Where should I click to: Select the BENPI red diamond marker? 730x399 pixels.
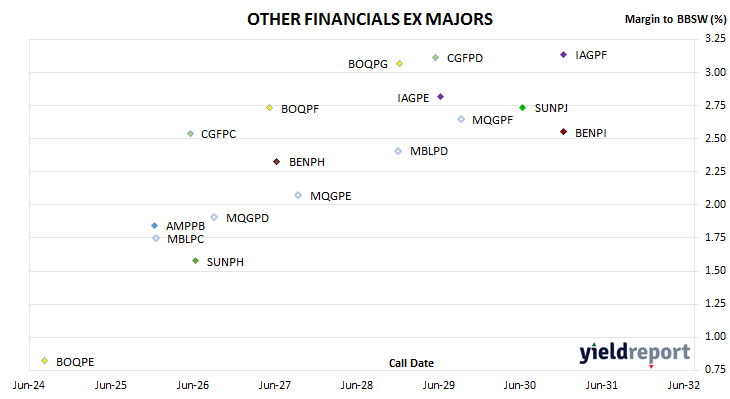click(x=563, y=132)
